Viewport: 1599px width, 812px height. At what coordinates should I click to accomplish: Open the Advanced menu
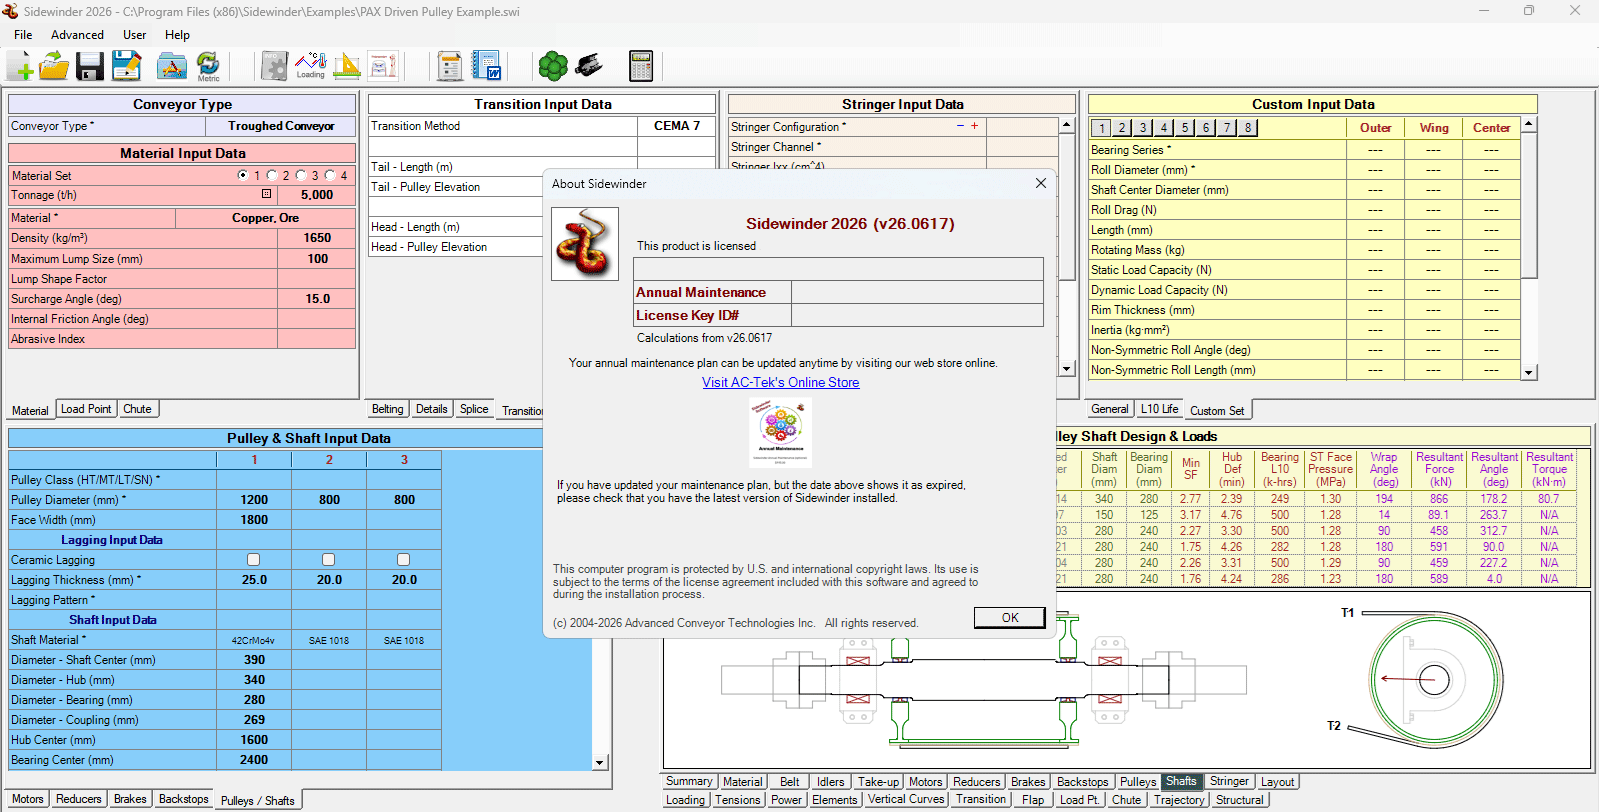point(77,35)
